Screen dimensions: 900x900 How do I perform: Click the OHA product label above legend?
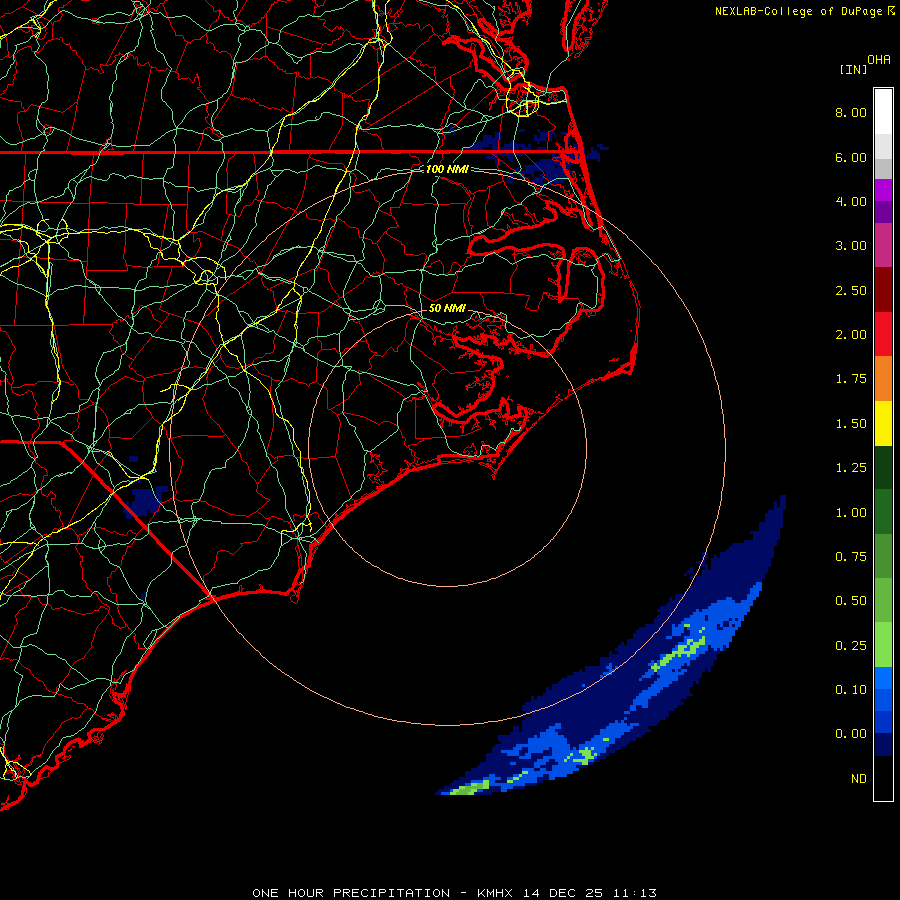point(879,60)
